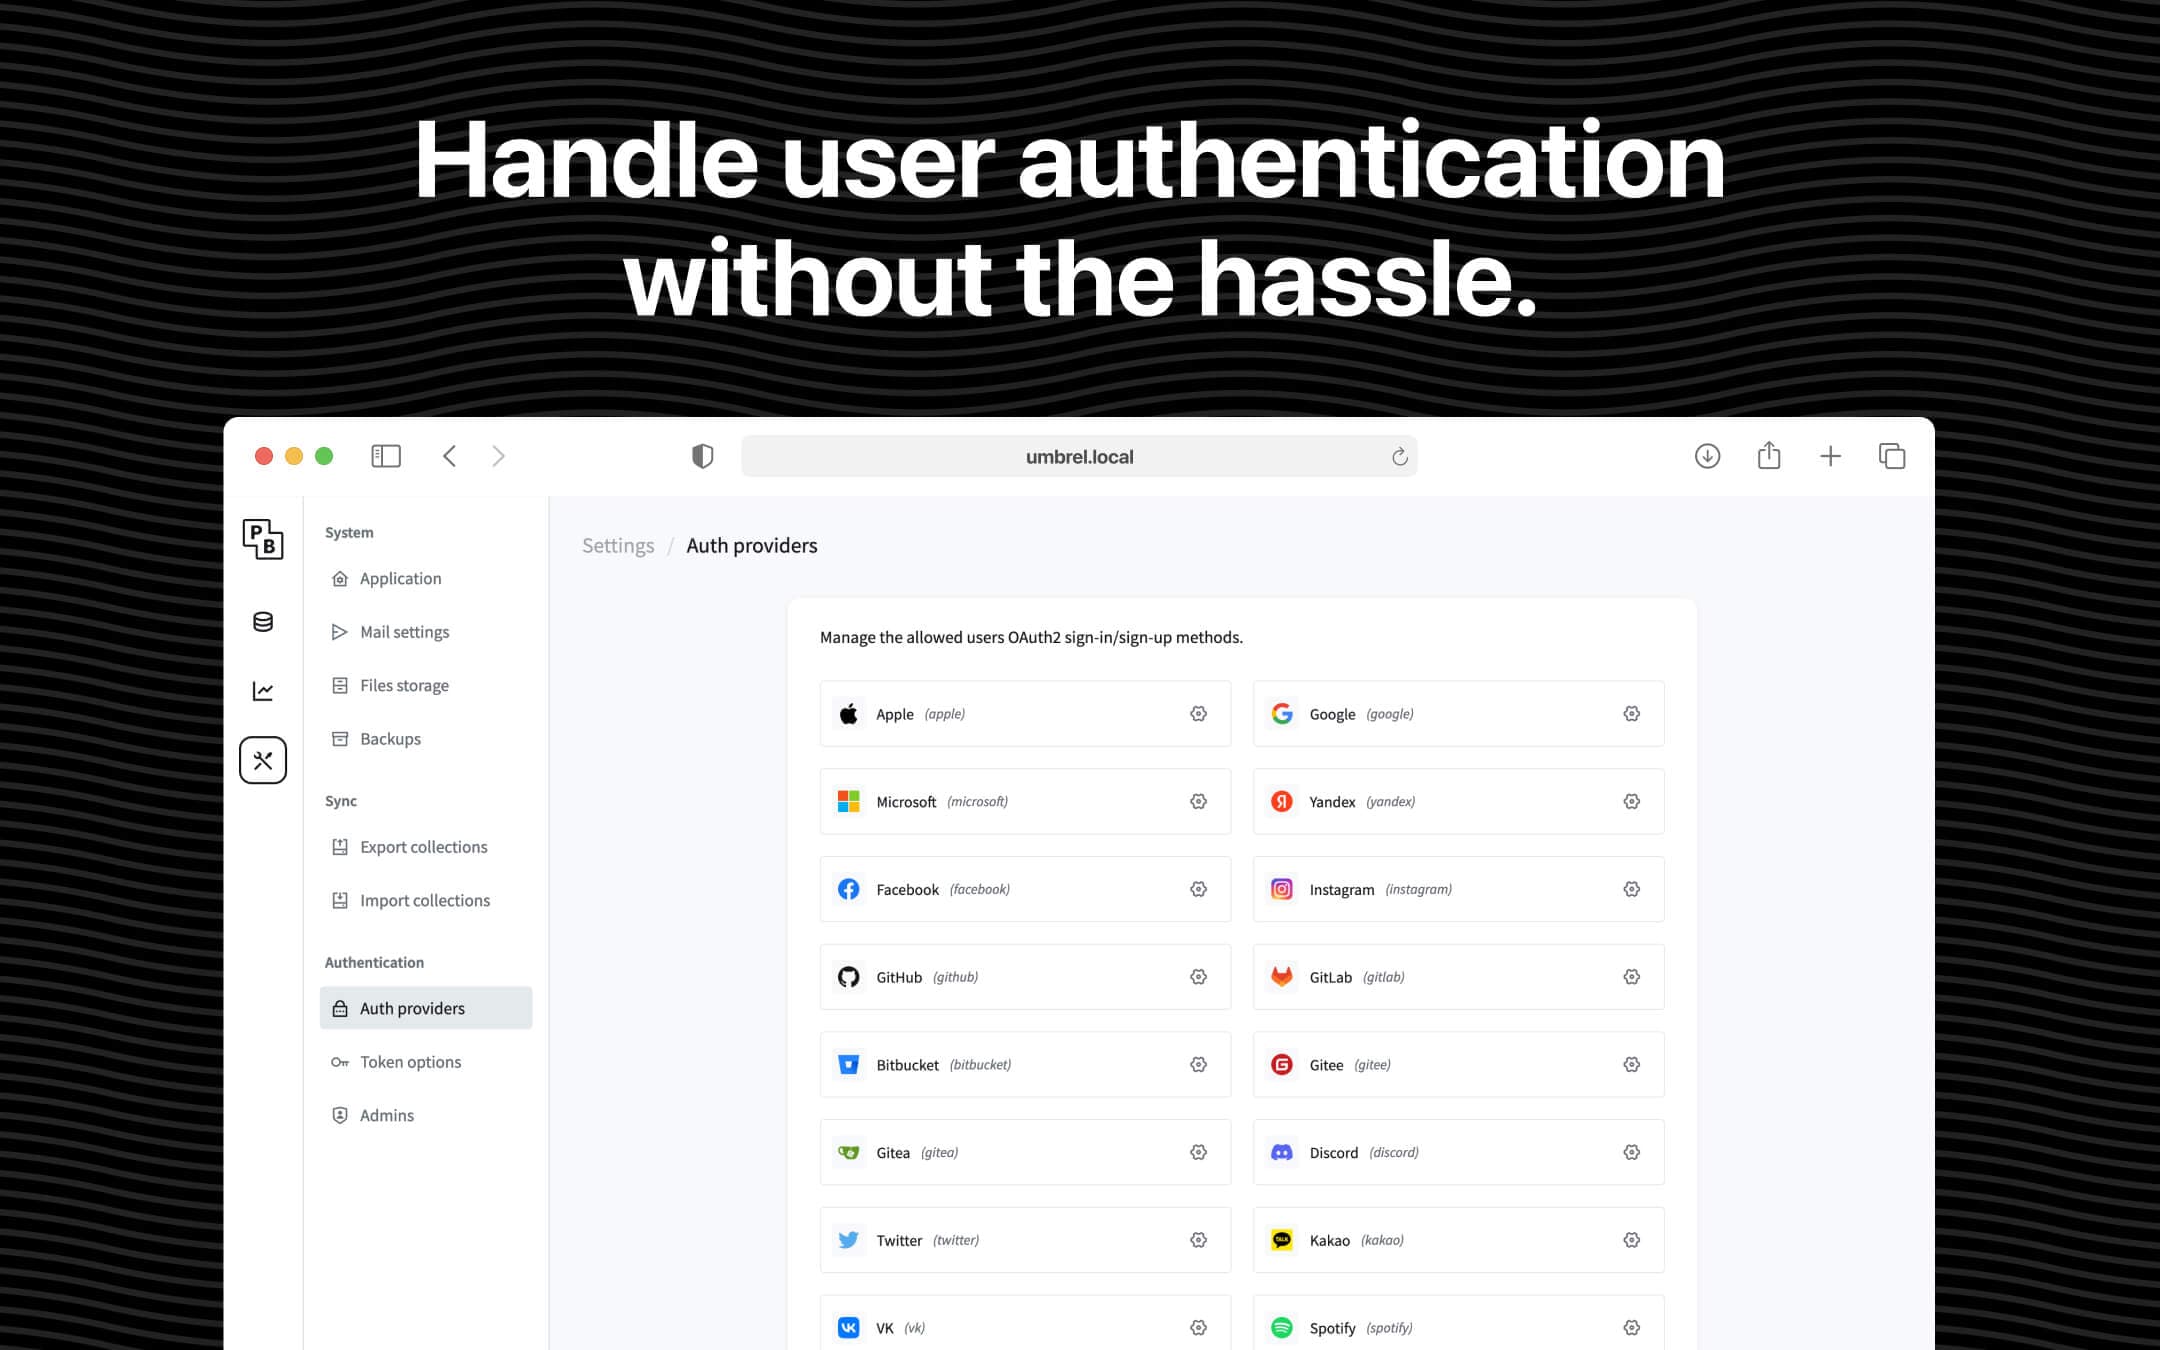The image size is (2160, 1350).
Task: Open Files storage settings
Action: pyautogui.click(x=403, y=684)
